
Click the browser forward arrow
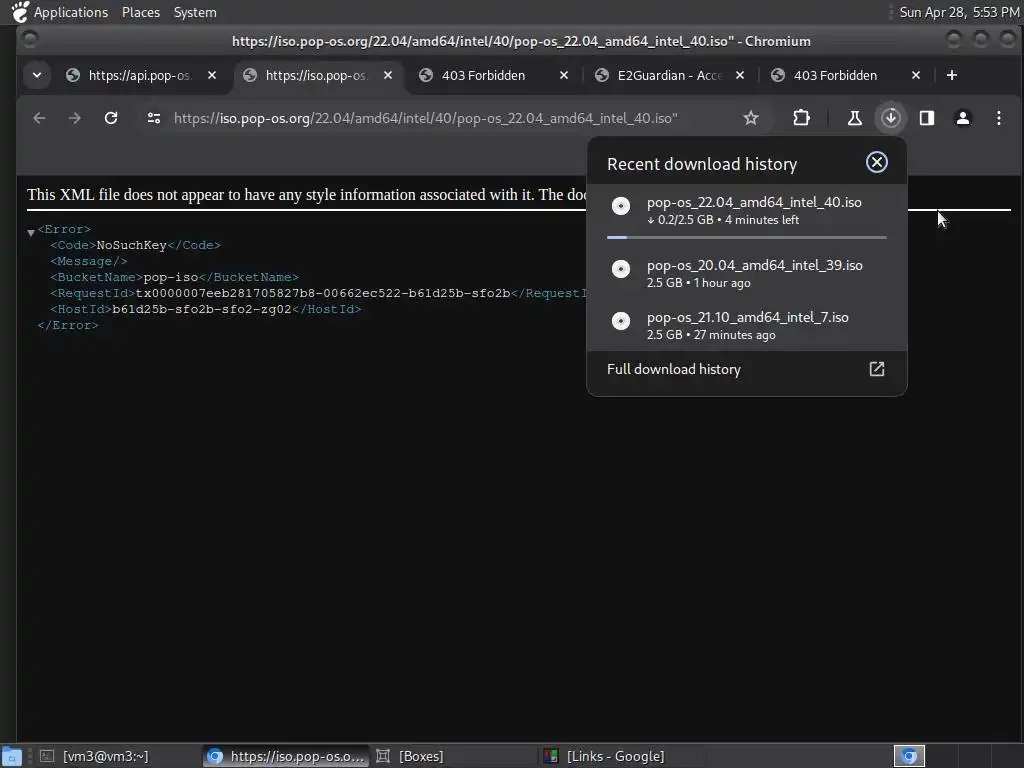pyautogui.click(x=75, y=118)
